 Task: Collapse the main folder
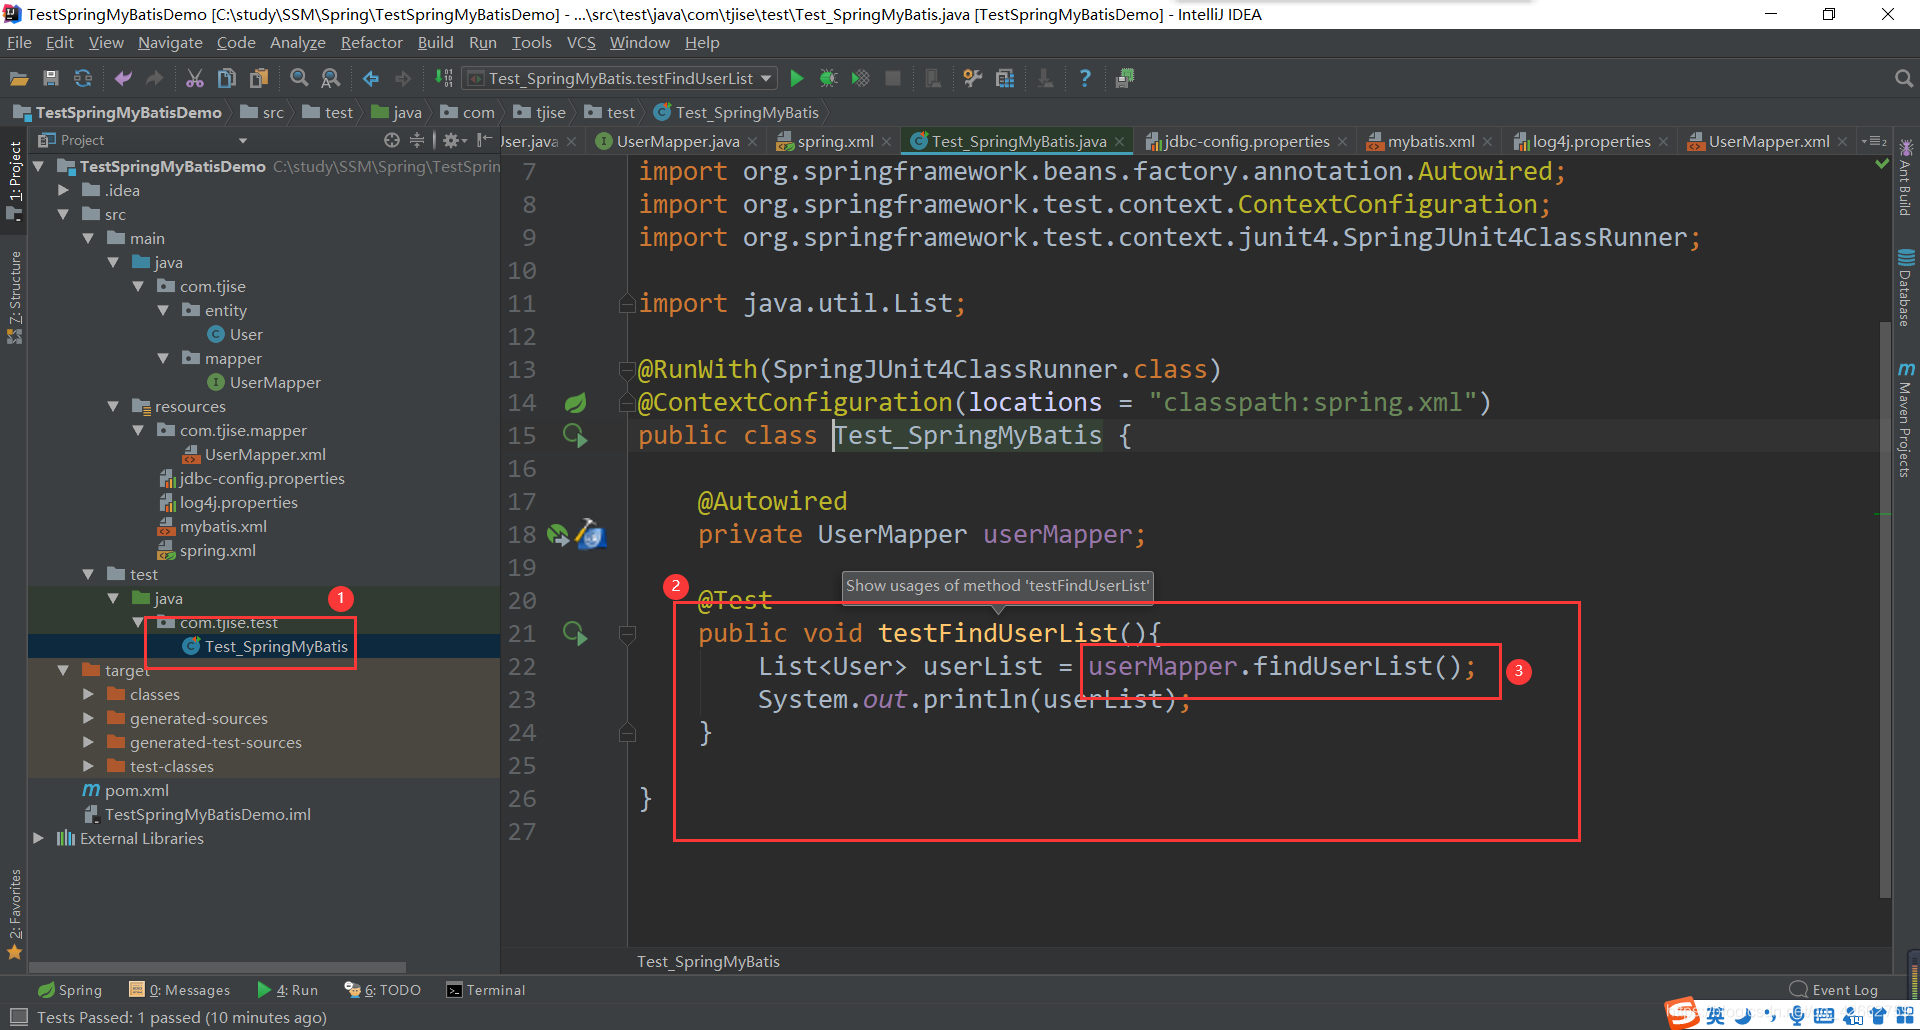pos(88,238)
